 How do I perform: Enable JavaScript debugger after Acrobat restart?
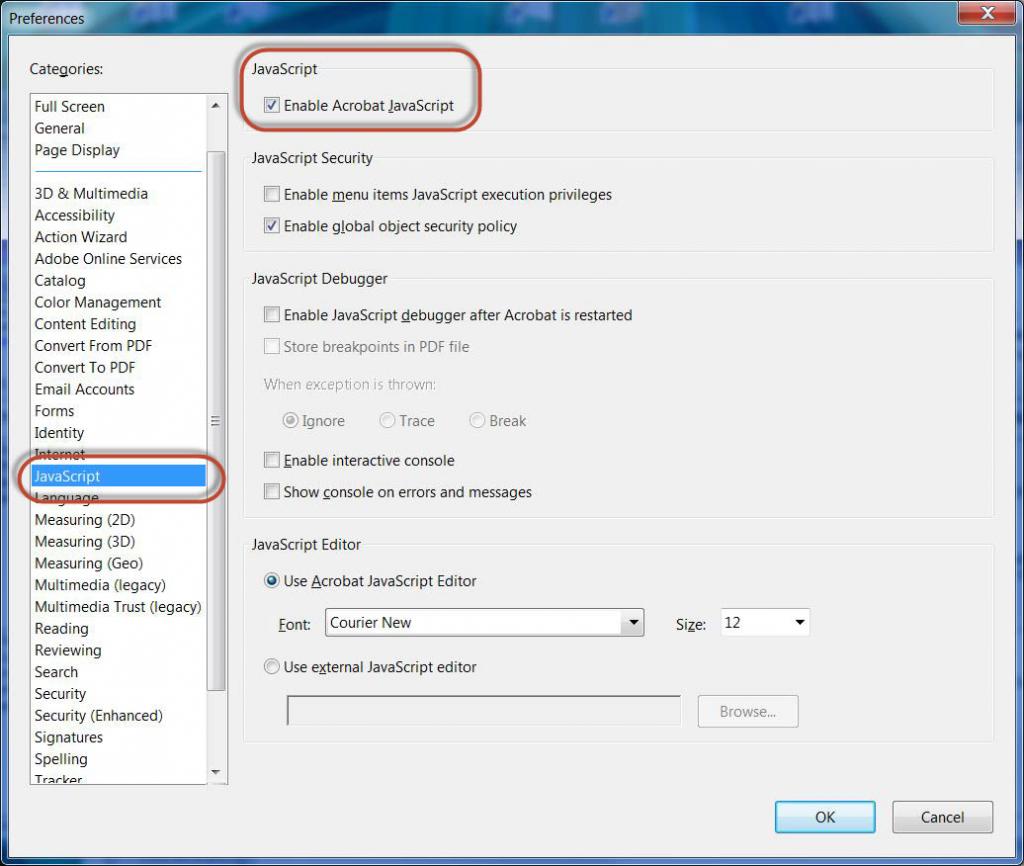(x=272, y=315)
